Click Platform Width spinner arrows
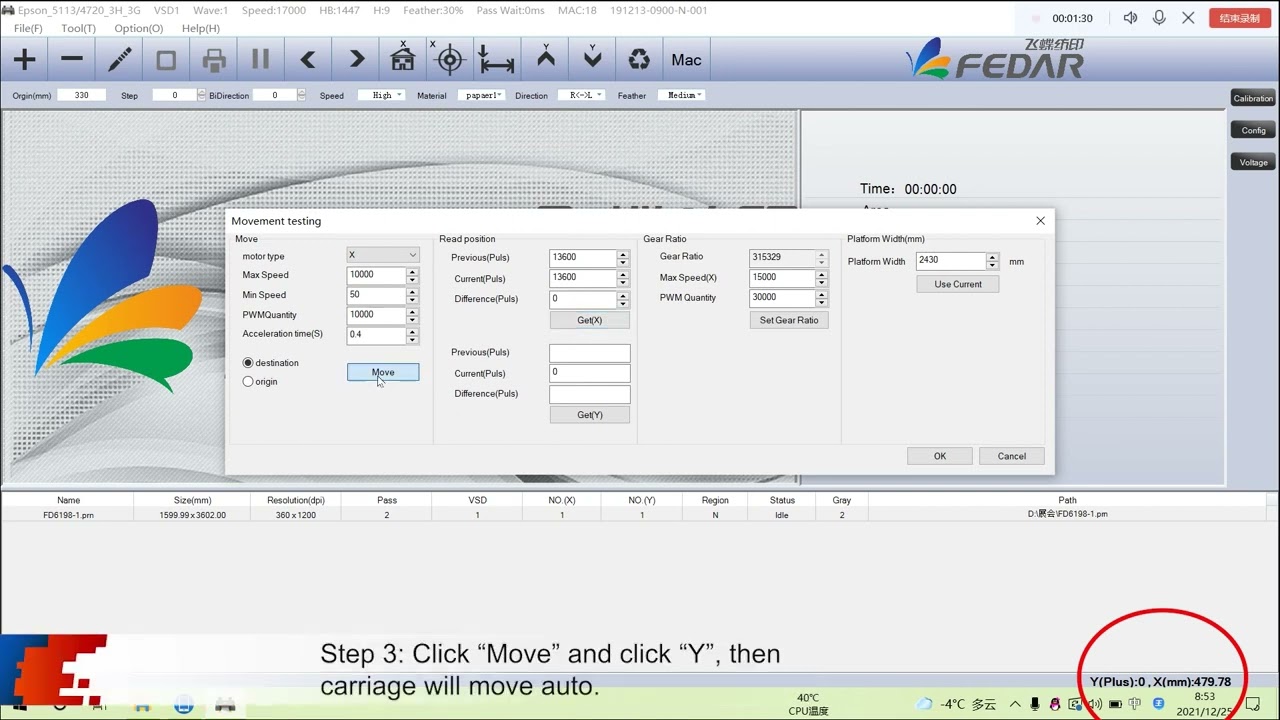This screenshot has height=720, width=1280. coord(992,261)
